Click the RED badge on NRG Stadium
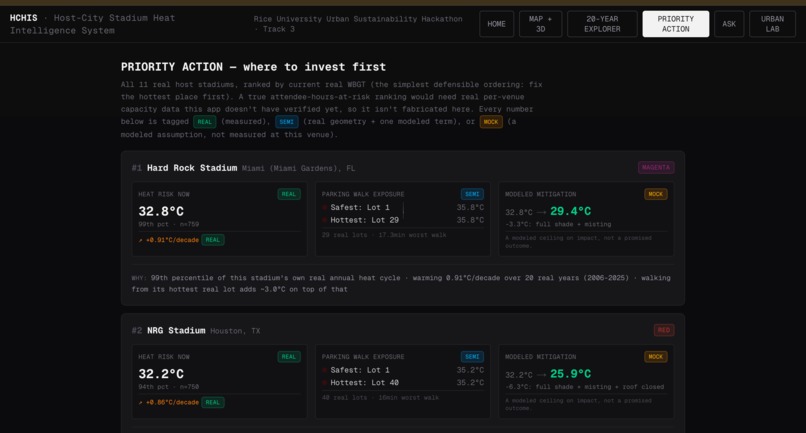This screenshot has width=806, height=433. click(664, 330)
